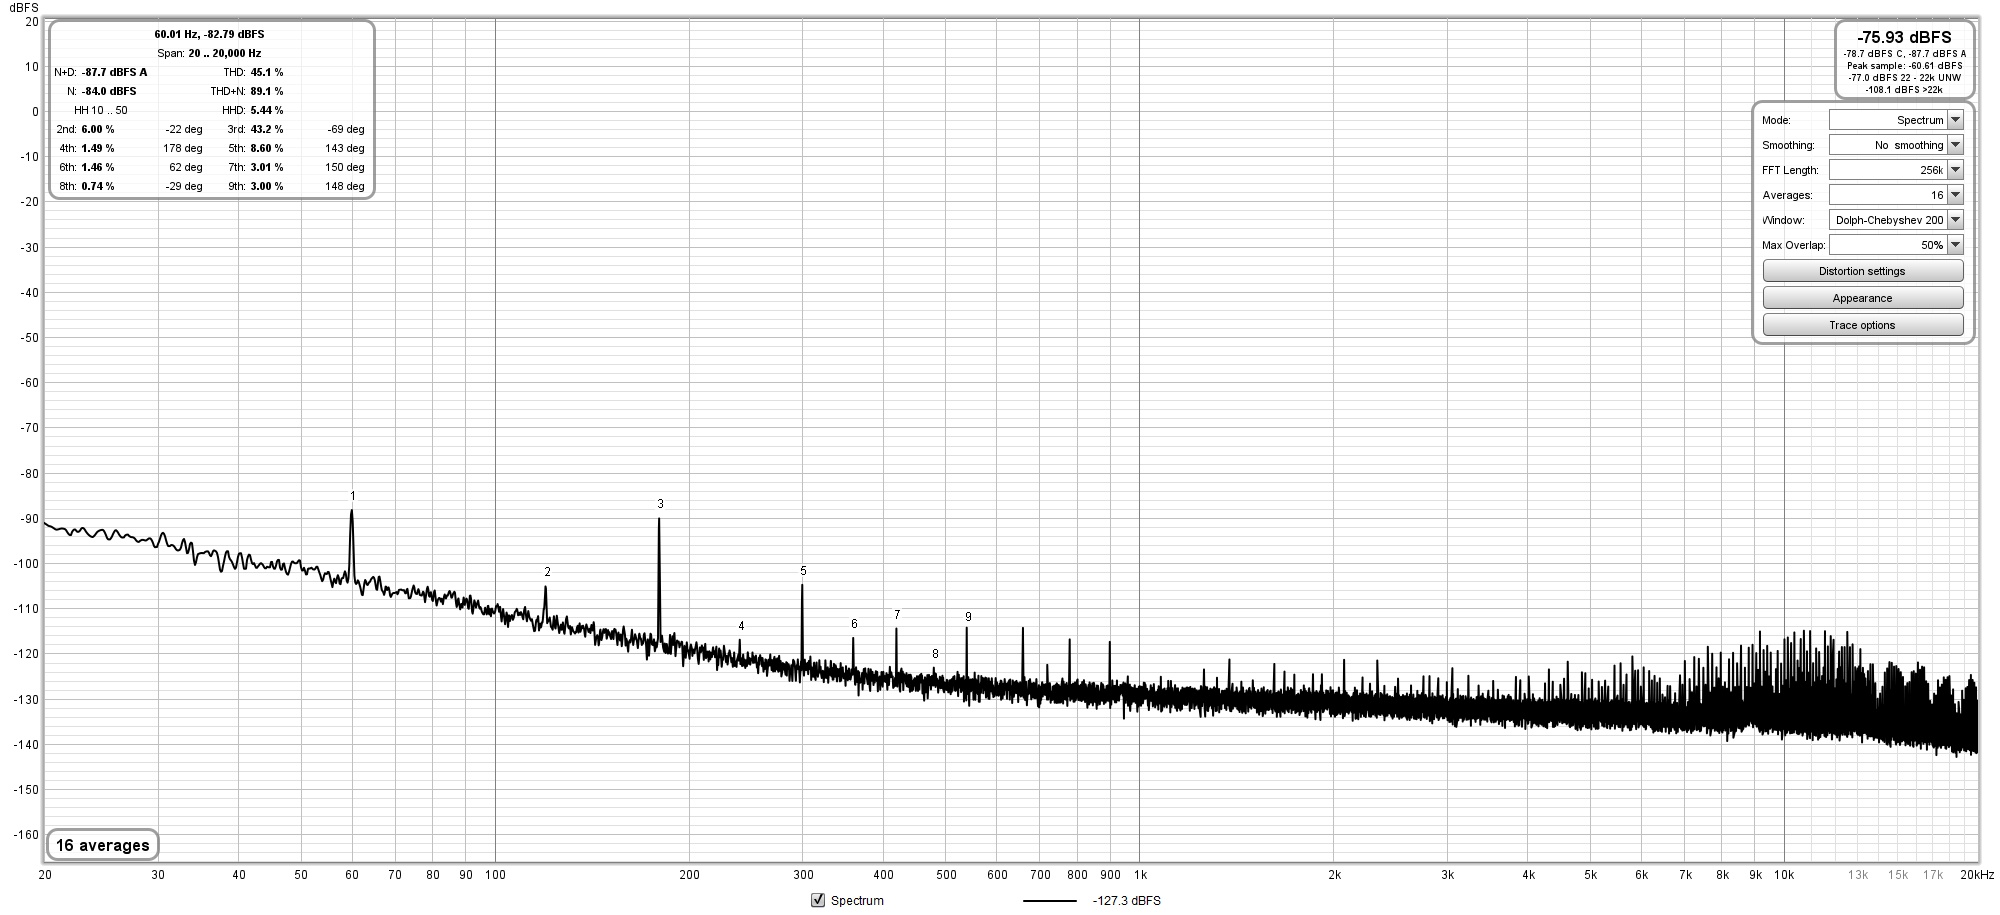The image size is (2000, 915).
Task: Click the 3rd harmonic 43.2 % value
Action: click(267, 129)
